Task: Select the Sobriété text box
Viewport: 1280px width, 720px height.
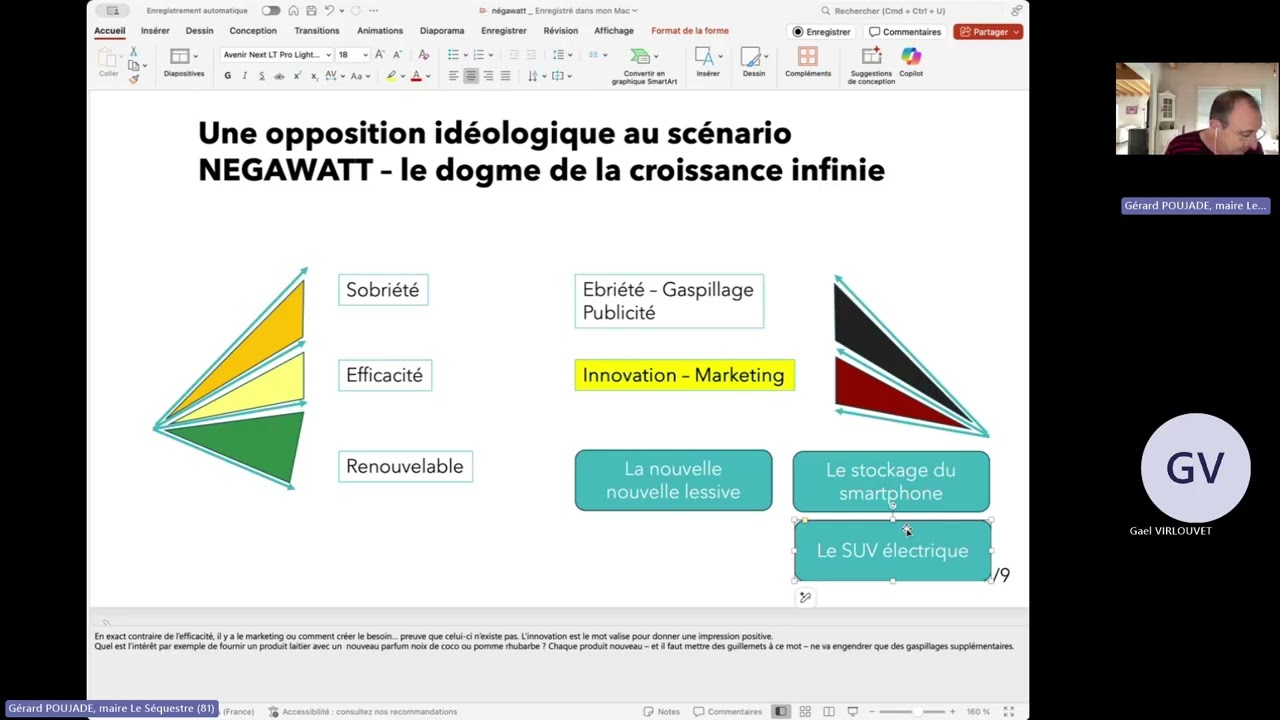Action: (383, 290)
